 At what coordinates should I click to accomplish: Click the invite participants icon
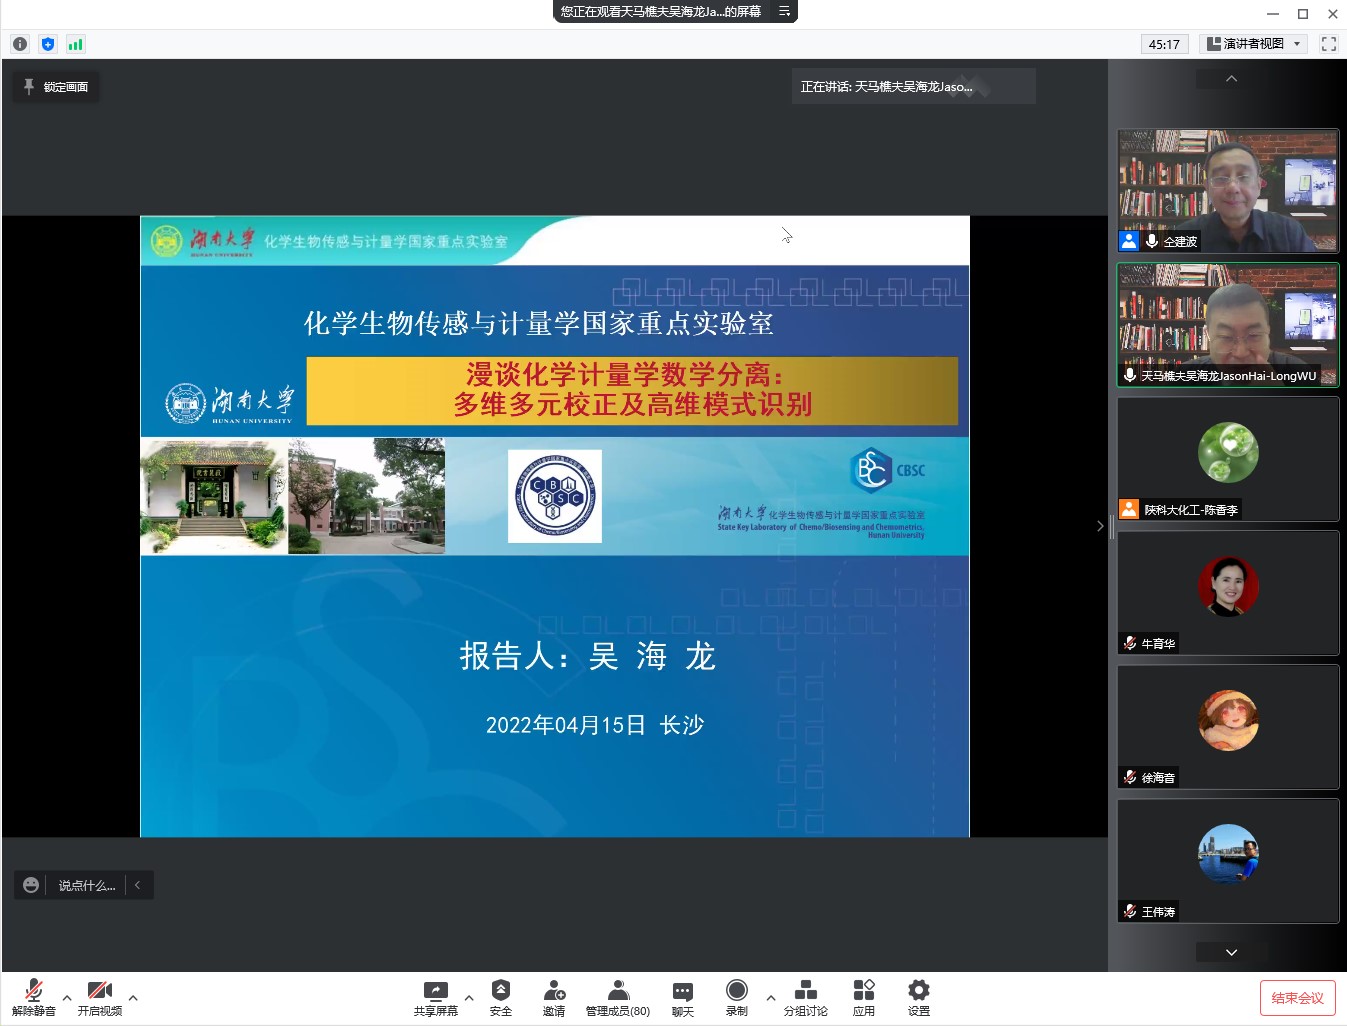tap(554, 990)
